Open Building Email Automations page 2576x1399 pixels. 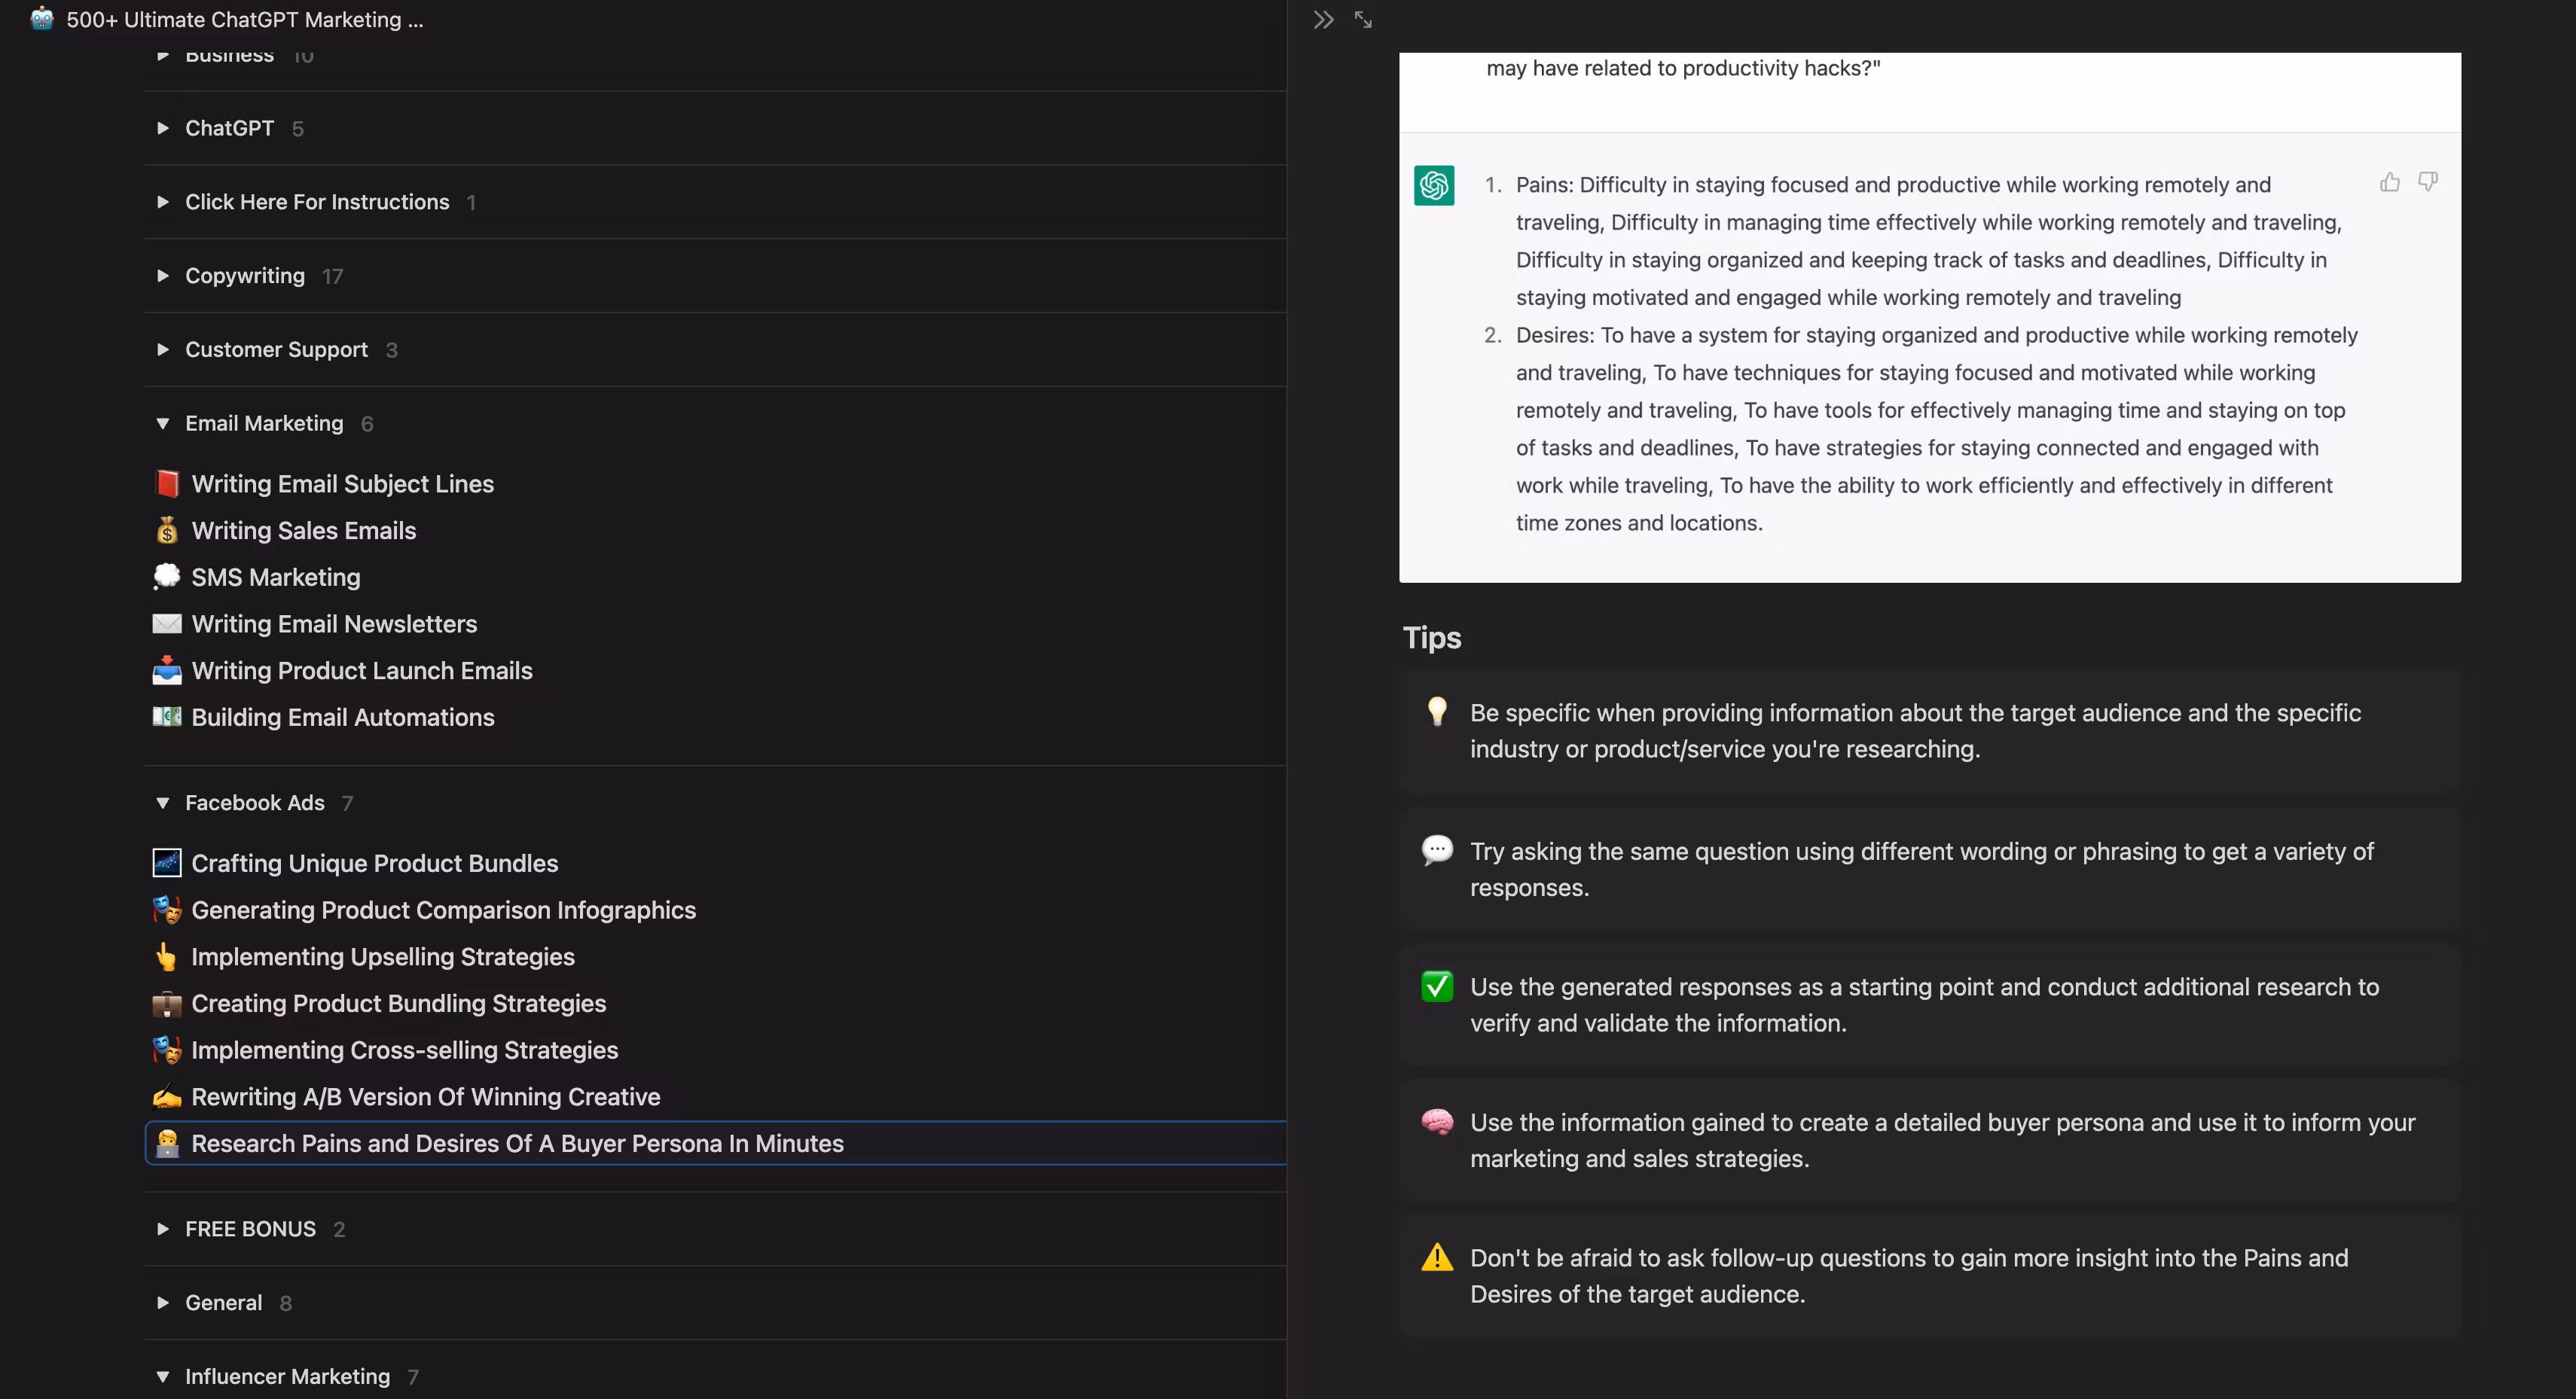point(342,718)
